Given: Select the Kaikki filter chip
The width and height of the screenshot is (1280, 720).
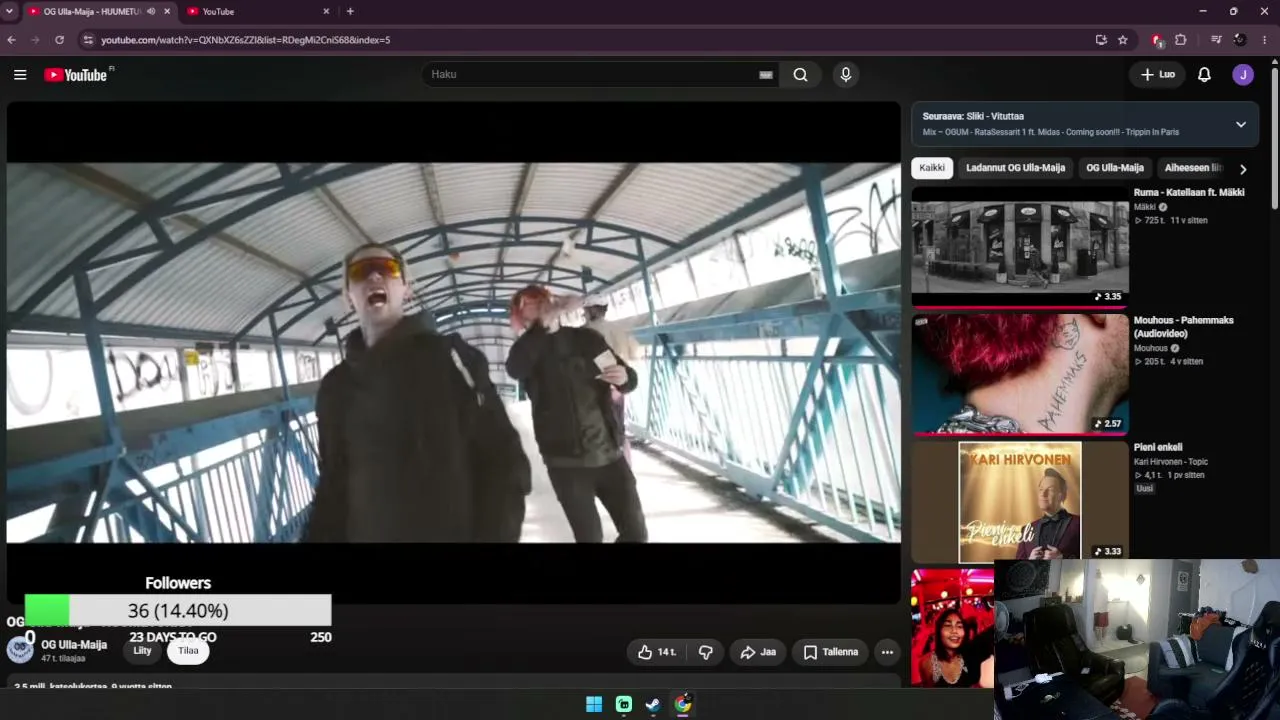Looking at the screenshot, I should point(932,168).
